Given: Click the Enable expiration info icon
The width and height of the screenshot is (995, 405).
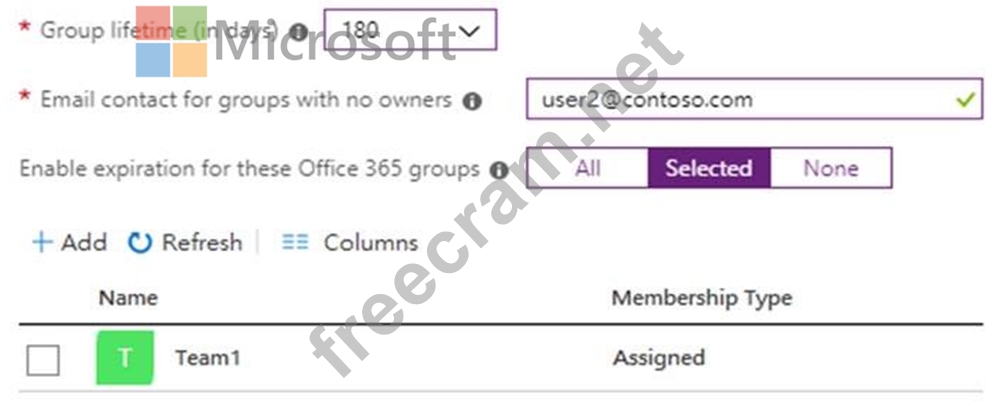Looking at the screenshot, I should coord(499,170).
